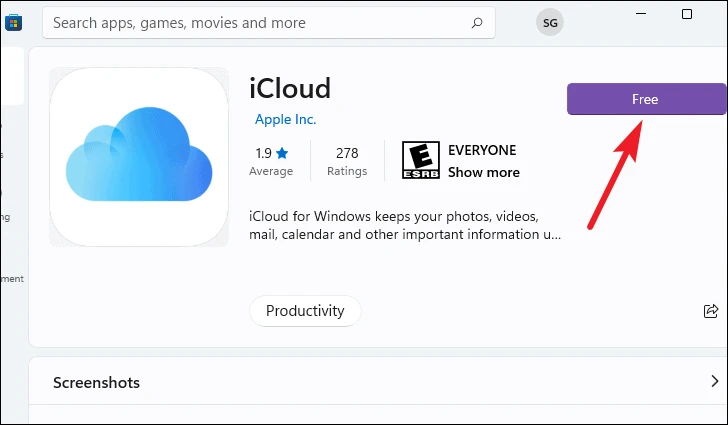Expand Show more rating details
The image size is (728, 425).
(484, 172)
